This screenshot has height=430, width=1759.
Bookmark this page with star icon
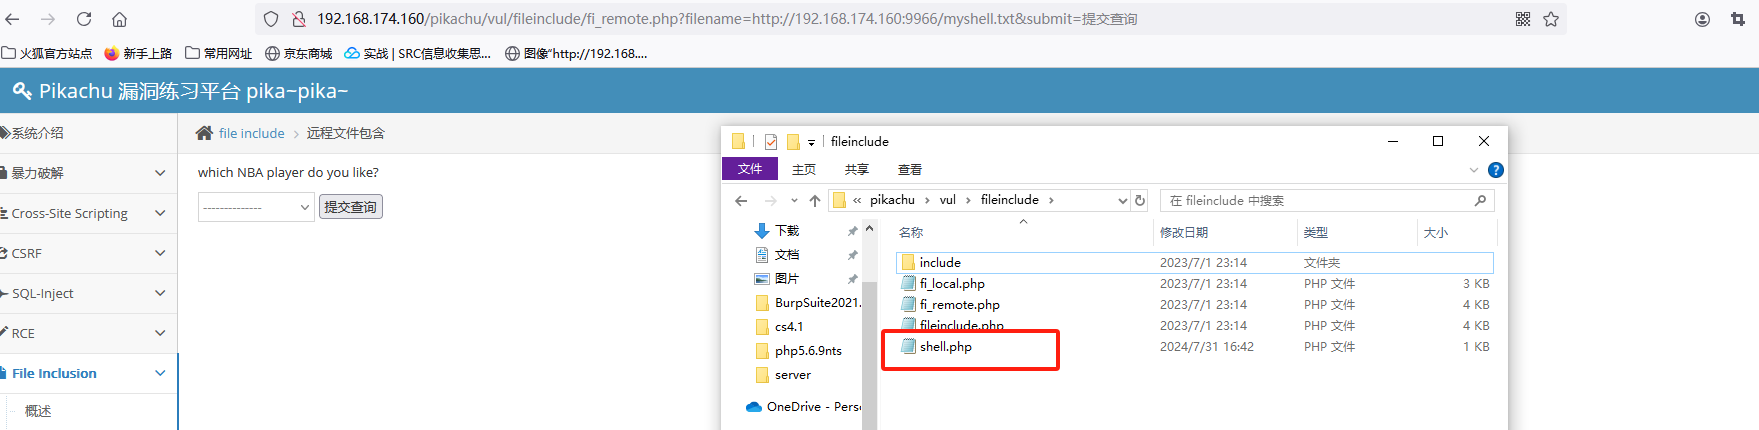coord(1551,19)
